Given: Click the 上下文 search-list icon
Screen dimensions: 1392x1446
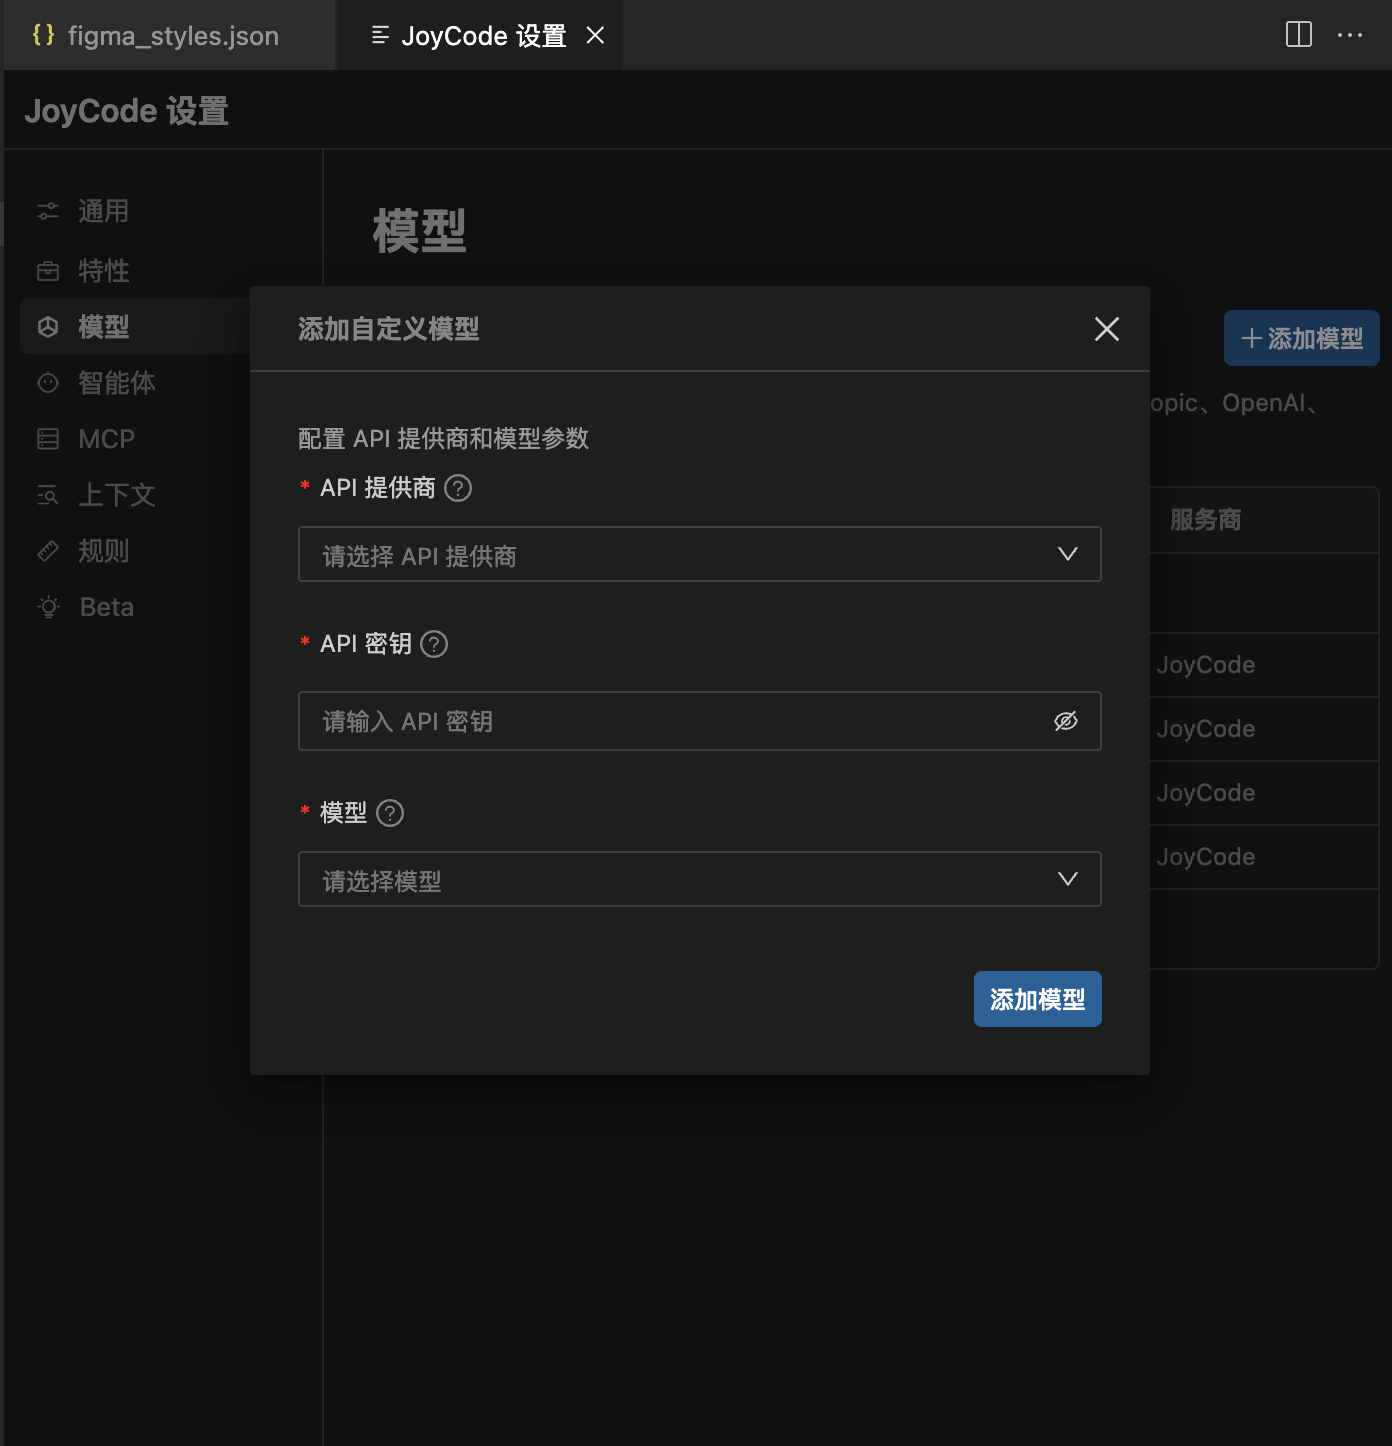Looking at the screenshot, I should 48,495.
